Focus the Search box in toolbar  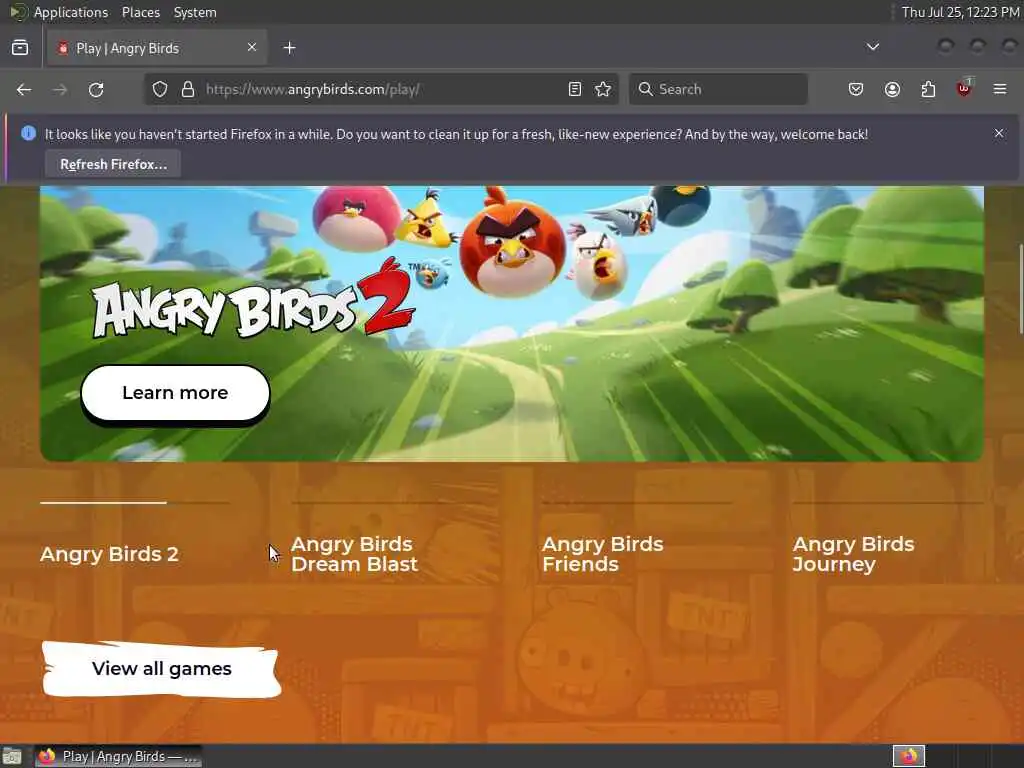coord(718,89)
